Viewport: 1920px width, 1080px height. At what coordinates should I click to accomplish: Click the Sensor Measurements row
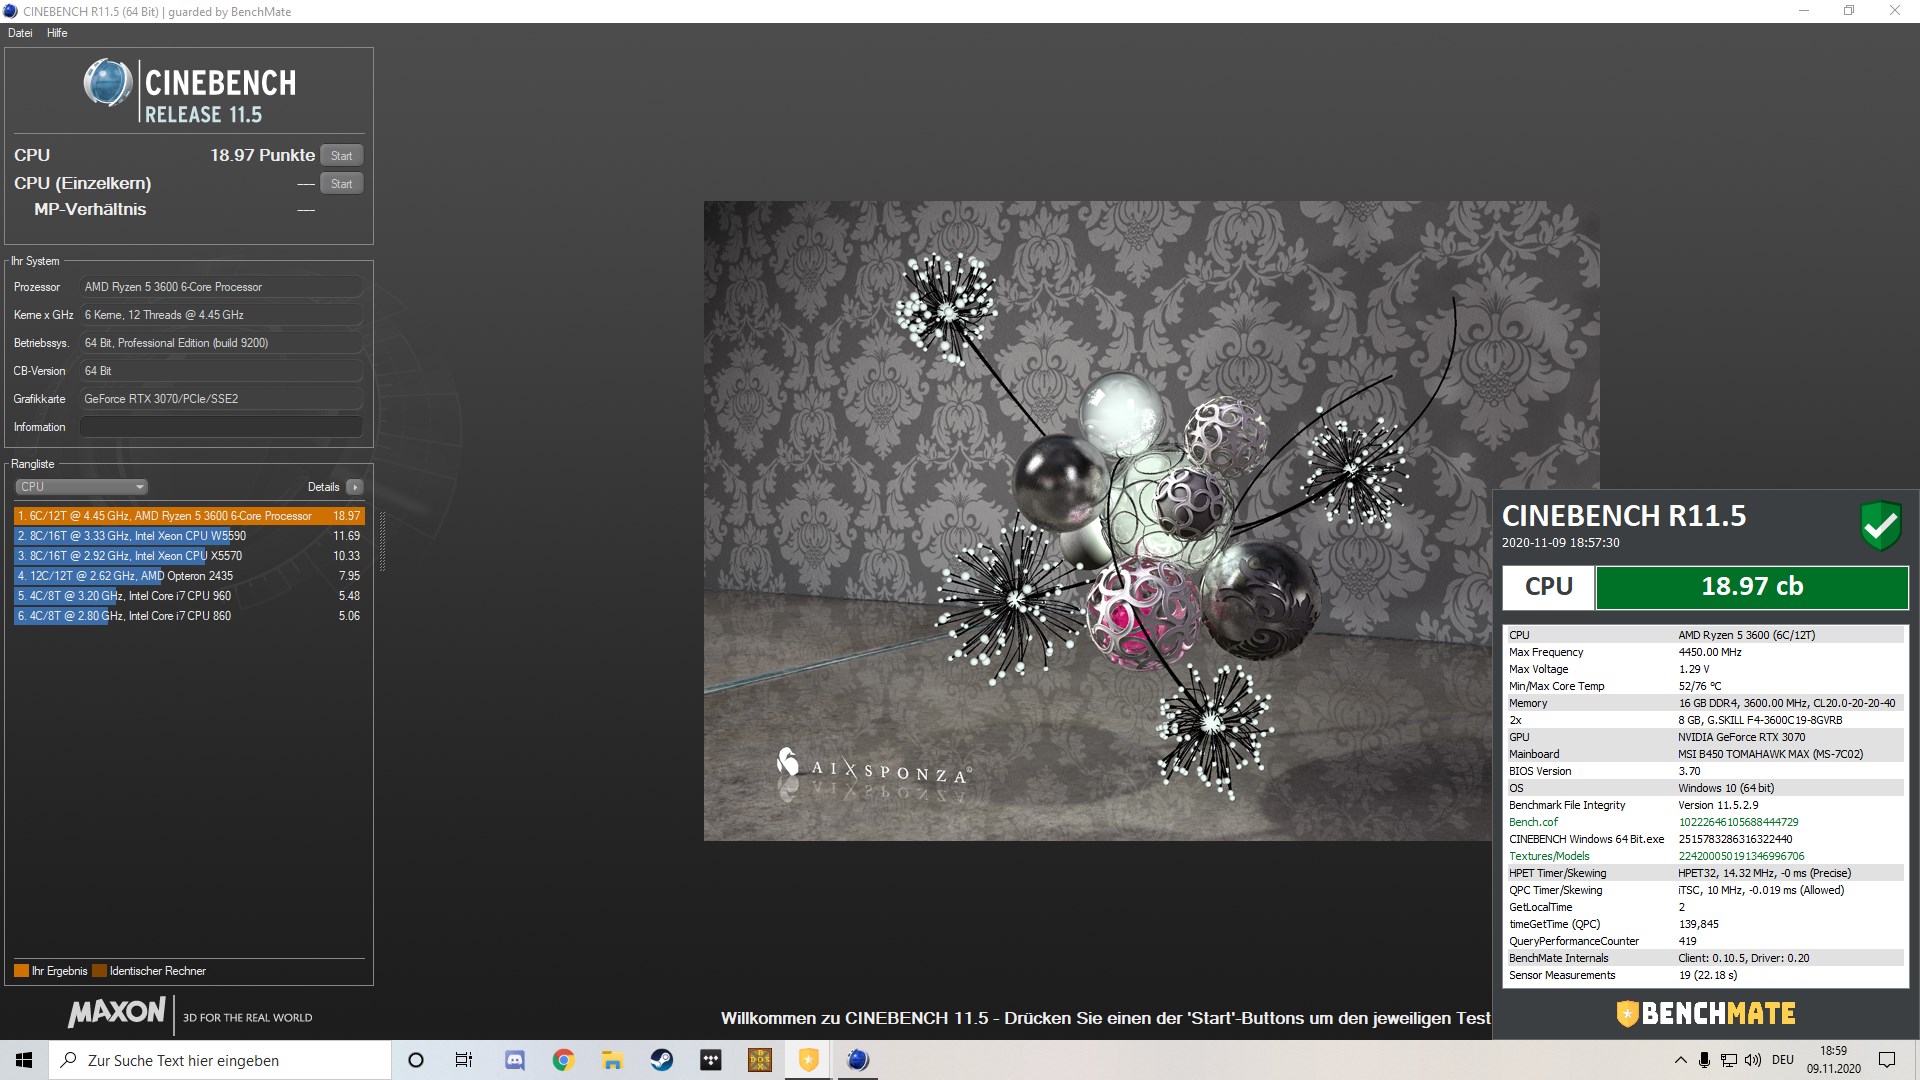pyautogui.click(x=1705, y=975)
